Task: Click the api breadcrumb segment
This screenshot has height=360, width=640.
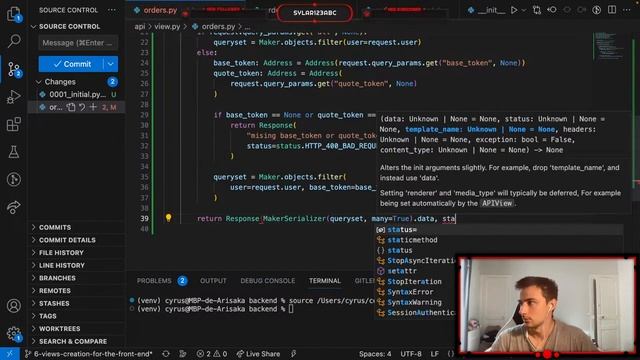Action: (x=140, y=27)
